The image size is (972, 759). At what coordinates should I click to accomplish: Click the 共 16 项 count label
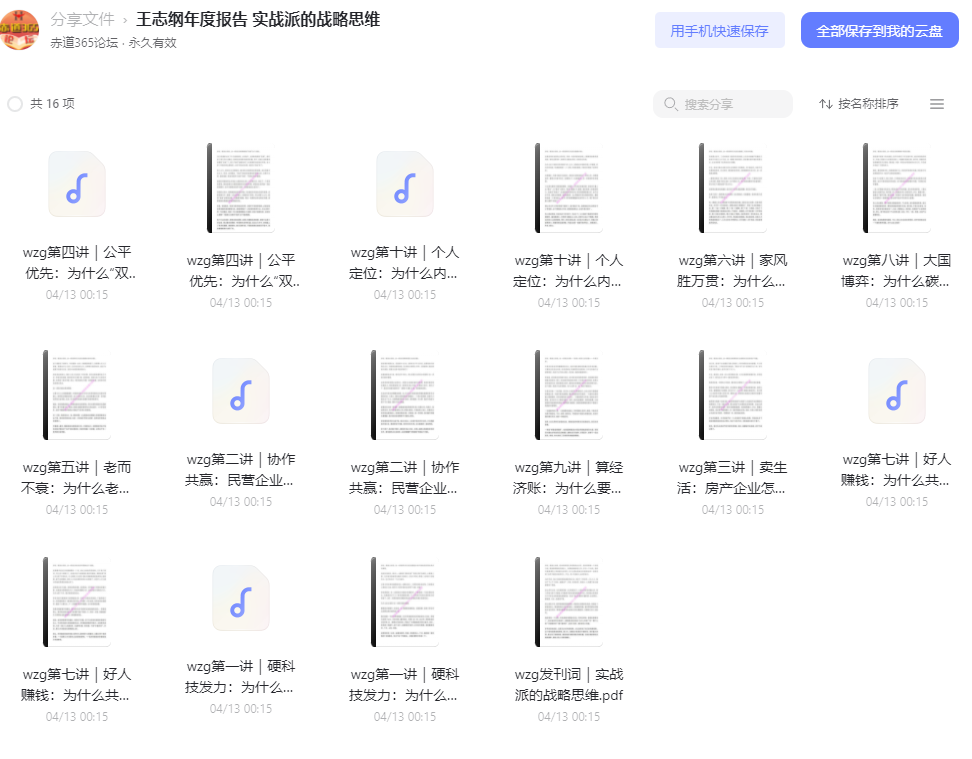tap(53, 104)
